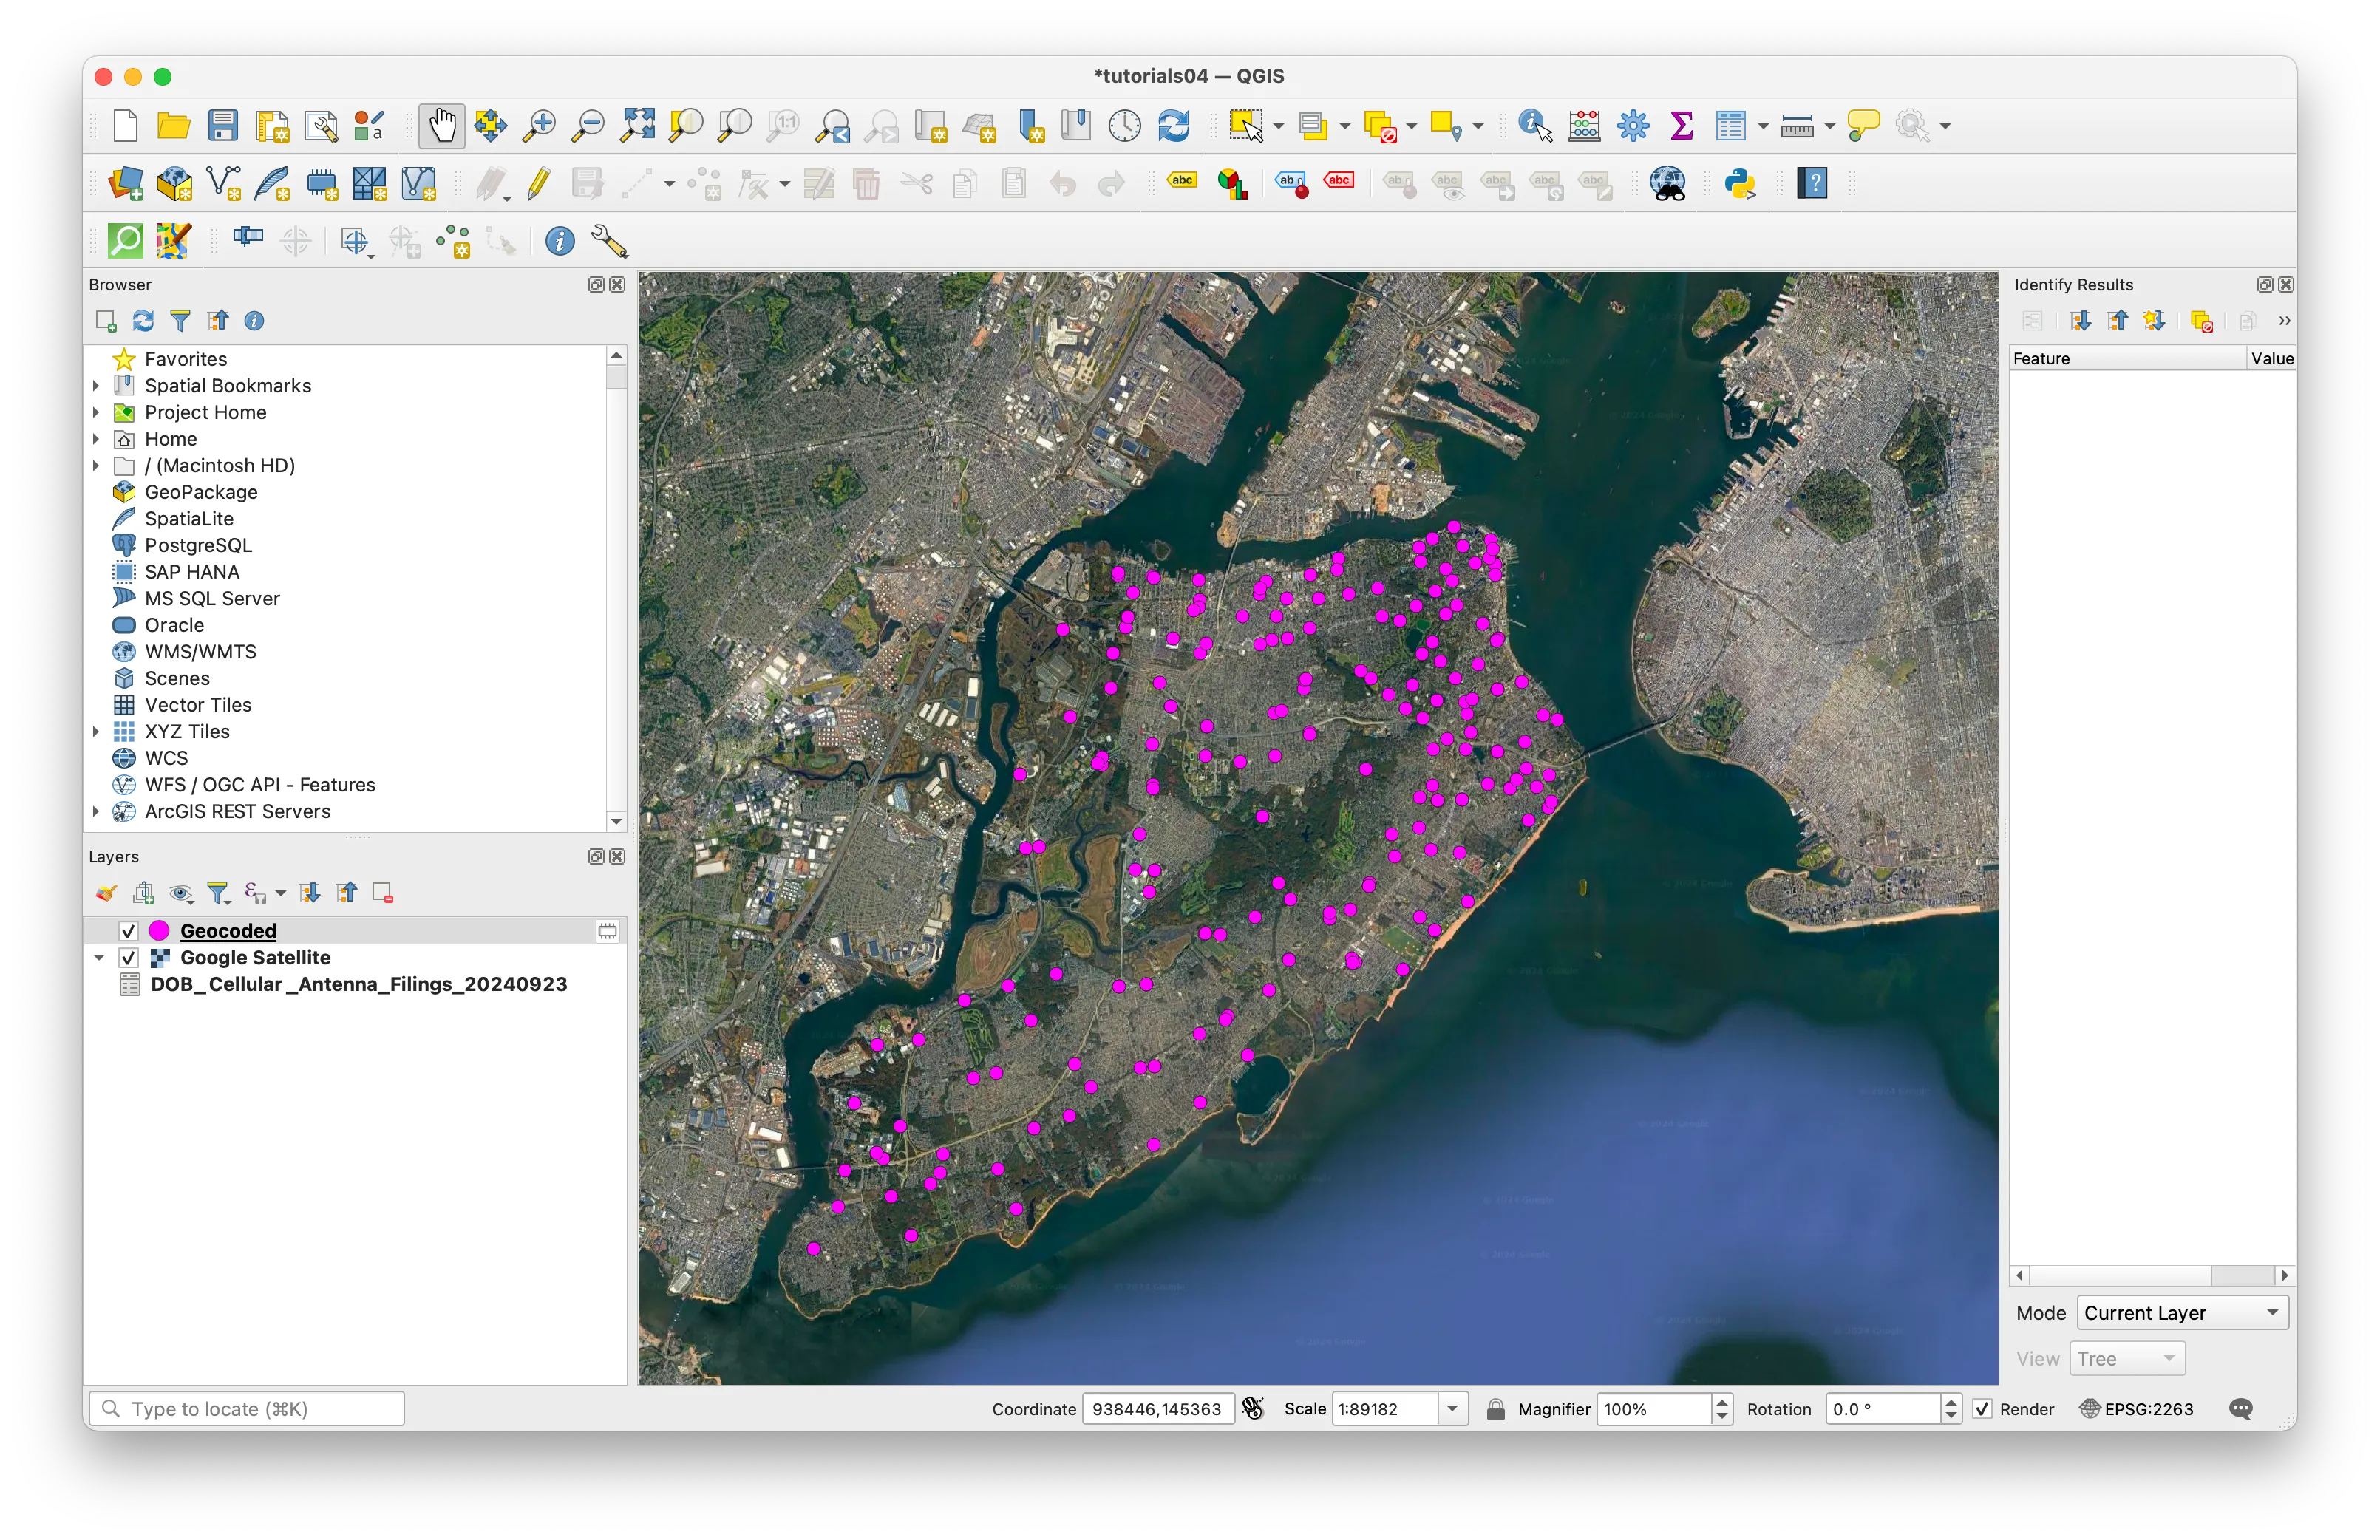
Task: Activate the Identify Features tool
Action: [x=1531, y=125]
